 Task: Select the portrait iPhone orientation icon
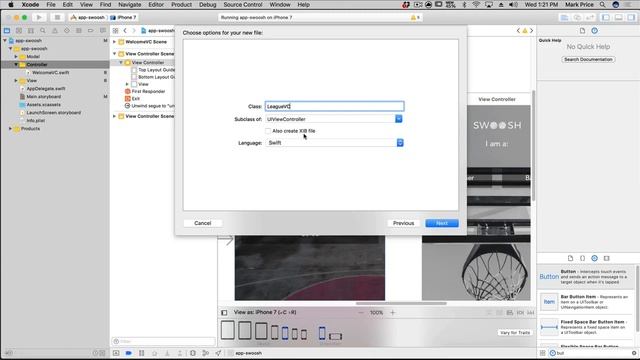point(322,333)
